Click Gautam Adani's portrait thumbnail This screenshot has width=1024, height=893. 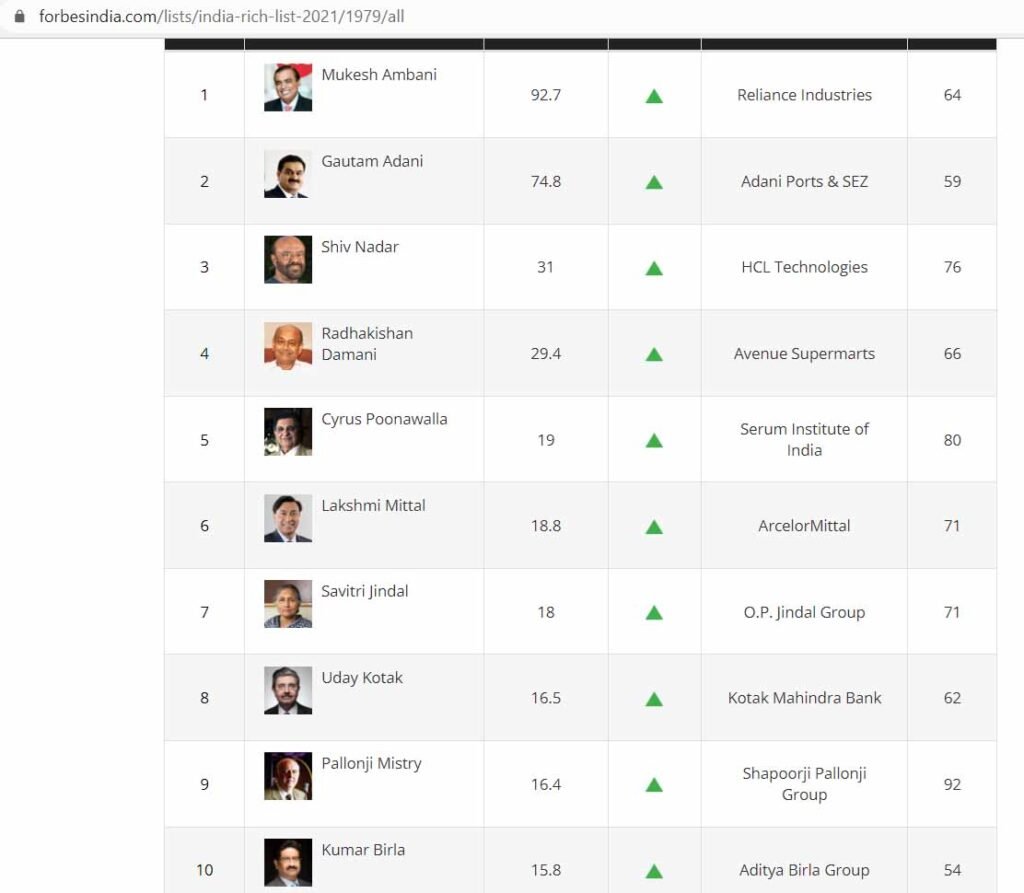pos(288,174)
